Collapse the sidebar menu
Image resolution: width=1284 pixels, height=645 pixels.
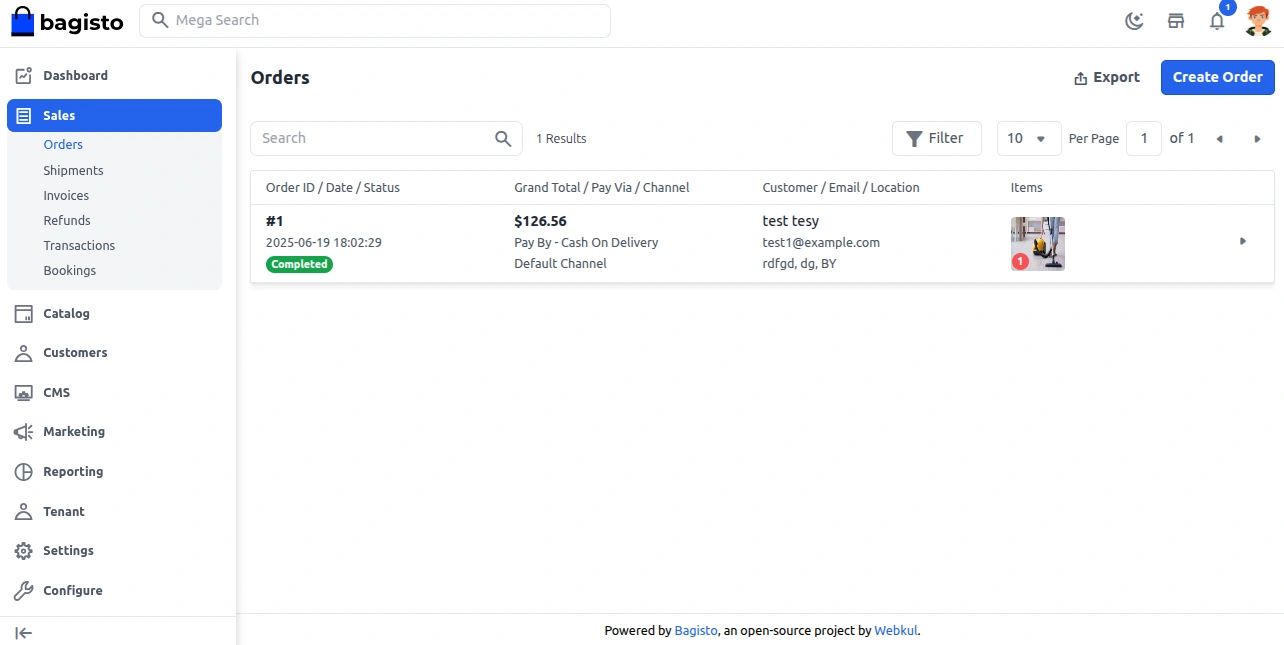24,632
